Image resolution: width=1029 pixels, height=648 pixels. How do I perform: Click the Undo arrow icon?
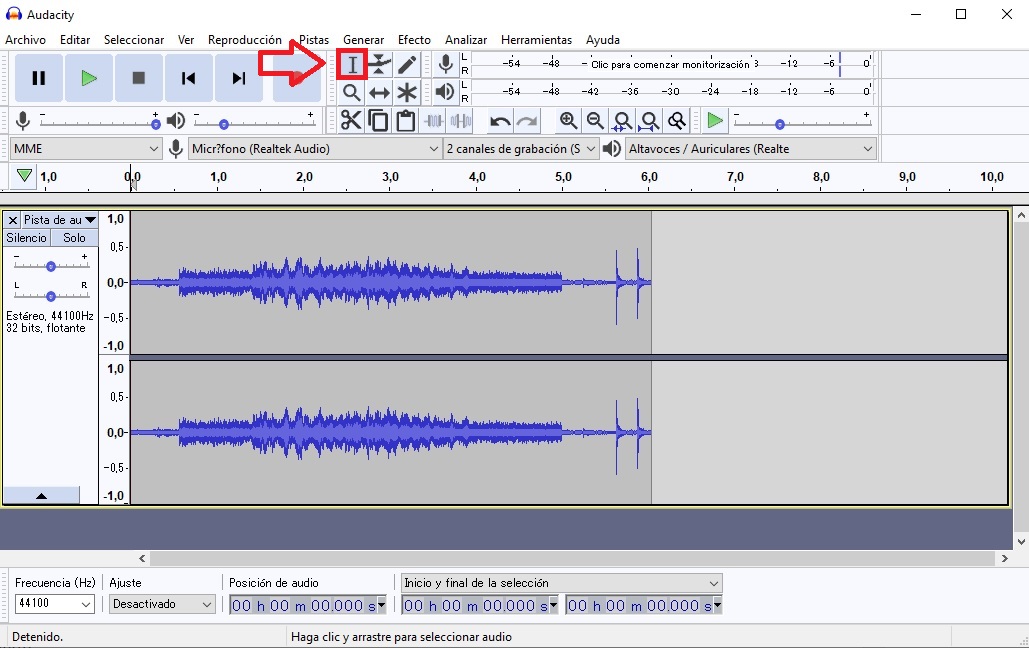(x=499, y=120)
